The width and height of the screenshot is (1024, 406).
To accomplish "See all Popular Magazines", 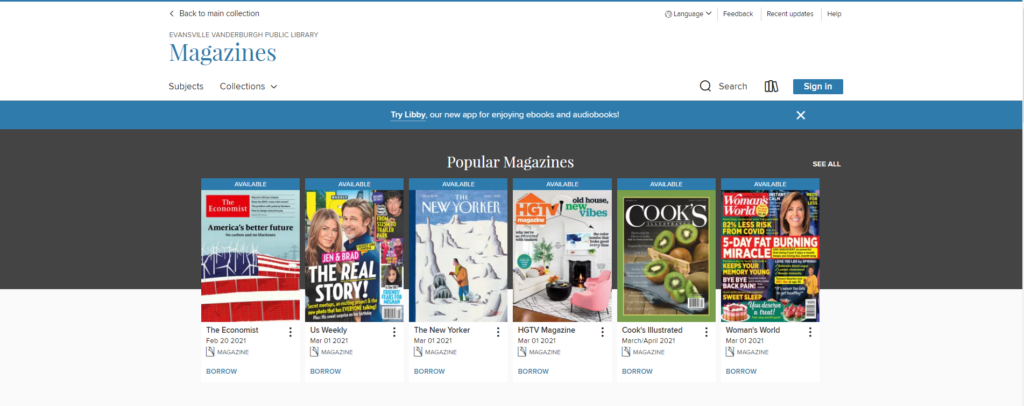I will (x=826, y=164).
